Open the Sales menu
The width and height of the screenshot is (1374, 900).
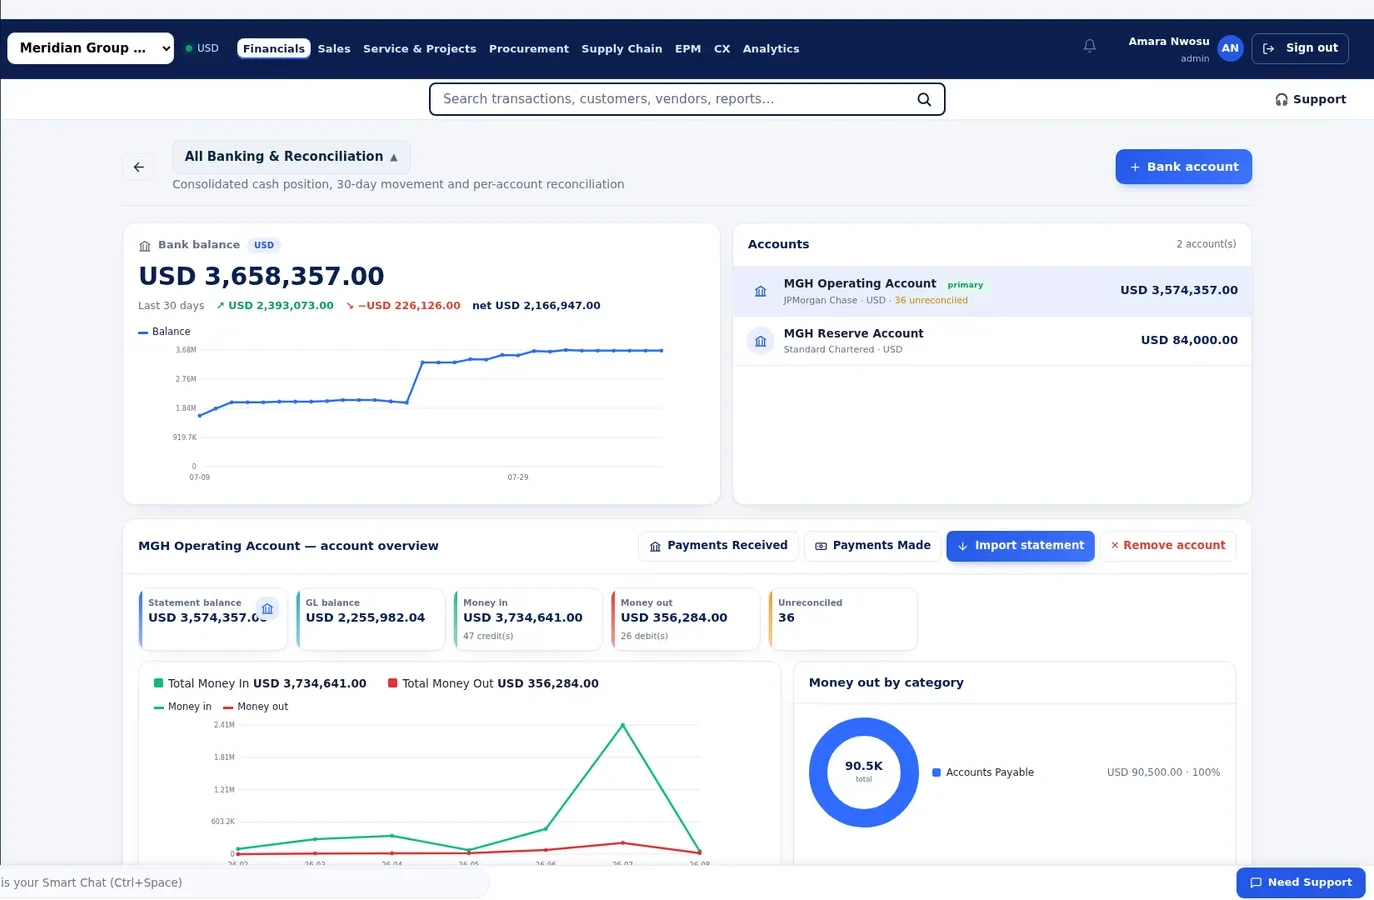334,48
